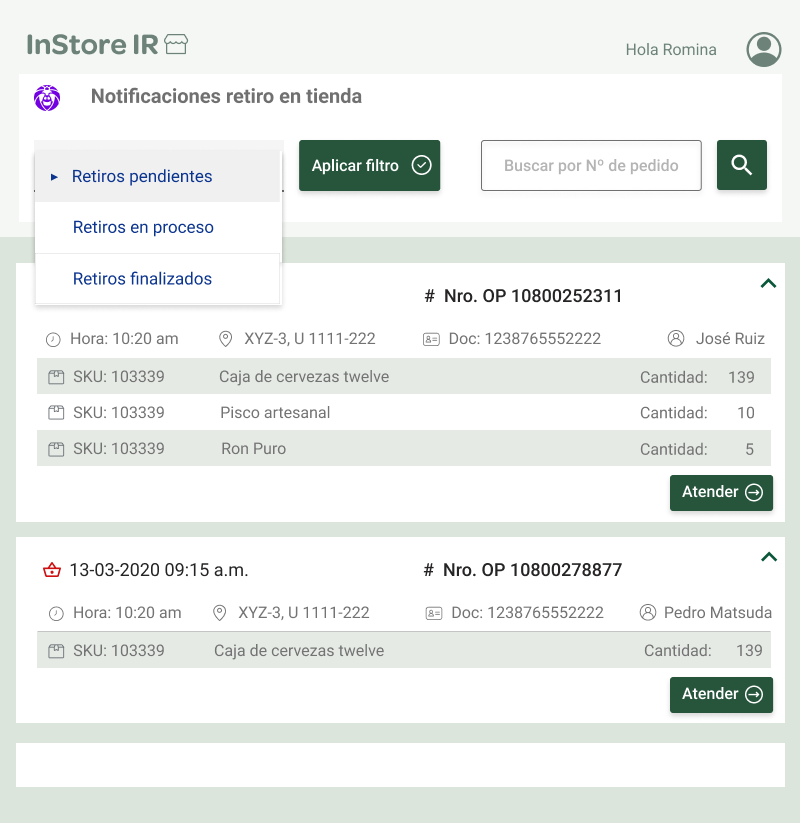The image size is (800, 831).
Task: Collapse the 10800278877 order card chevron
Action: [x=768, y=557]
